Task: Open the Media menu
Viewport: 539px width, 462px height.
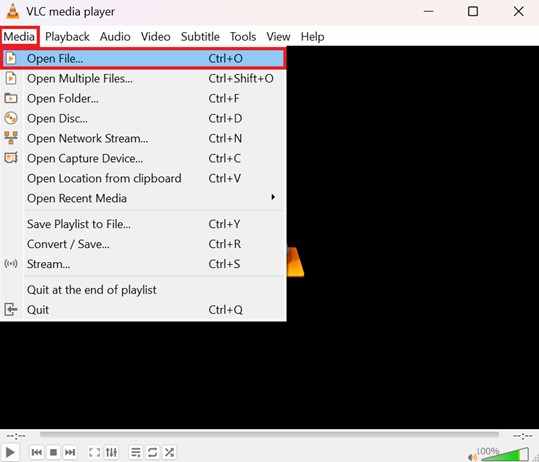Action: (x=19, y=36)
